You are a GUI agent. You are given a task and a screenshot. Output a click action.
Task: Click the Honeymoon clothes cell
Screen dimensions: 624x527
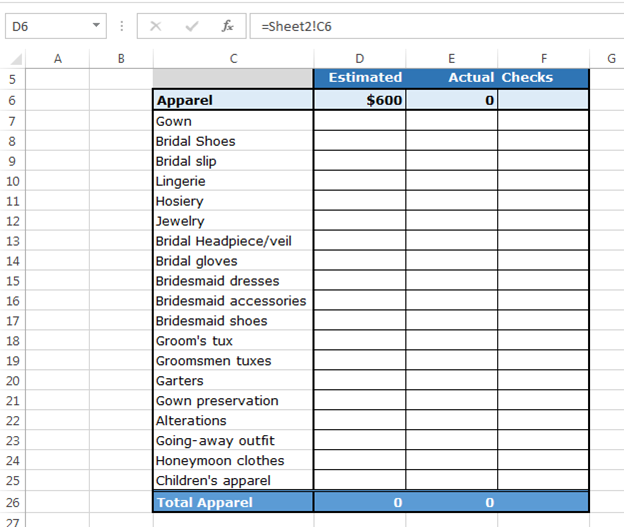pyautogui.click(x=233, y=461)
